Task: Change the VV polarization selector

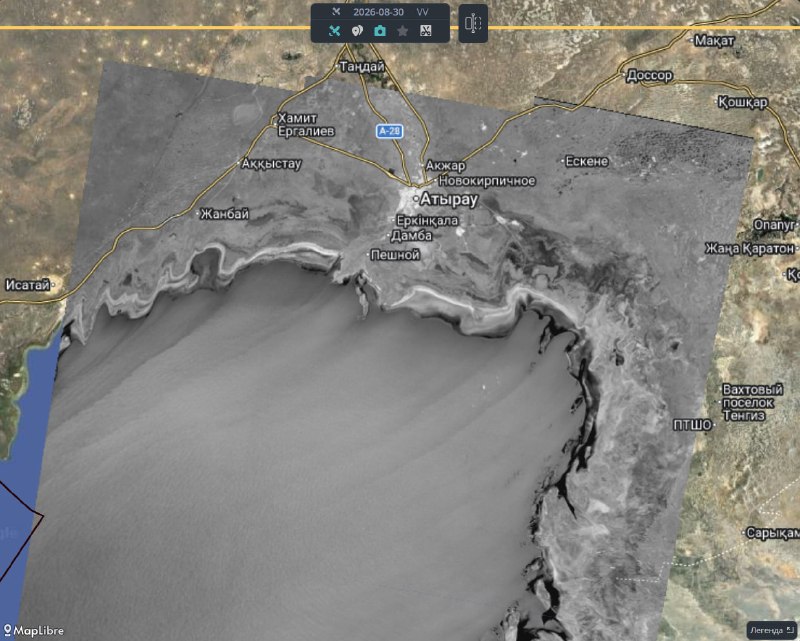Action: click(x=422, y=12)
